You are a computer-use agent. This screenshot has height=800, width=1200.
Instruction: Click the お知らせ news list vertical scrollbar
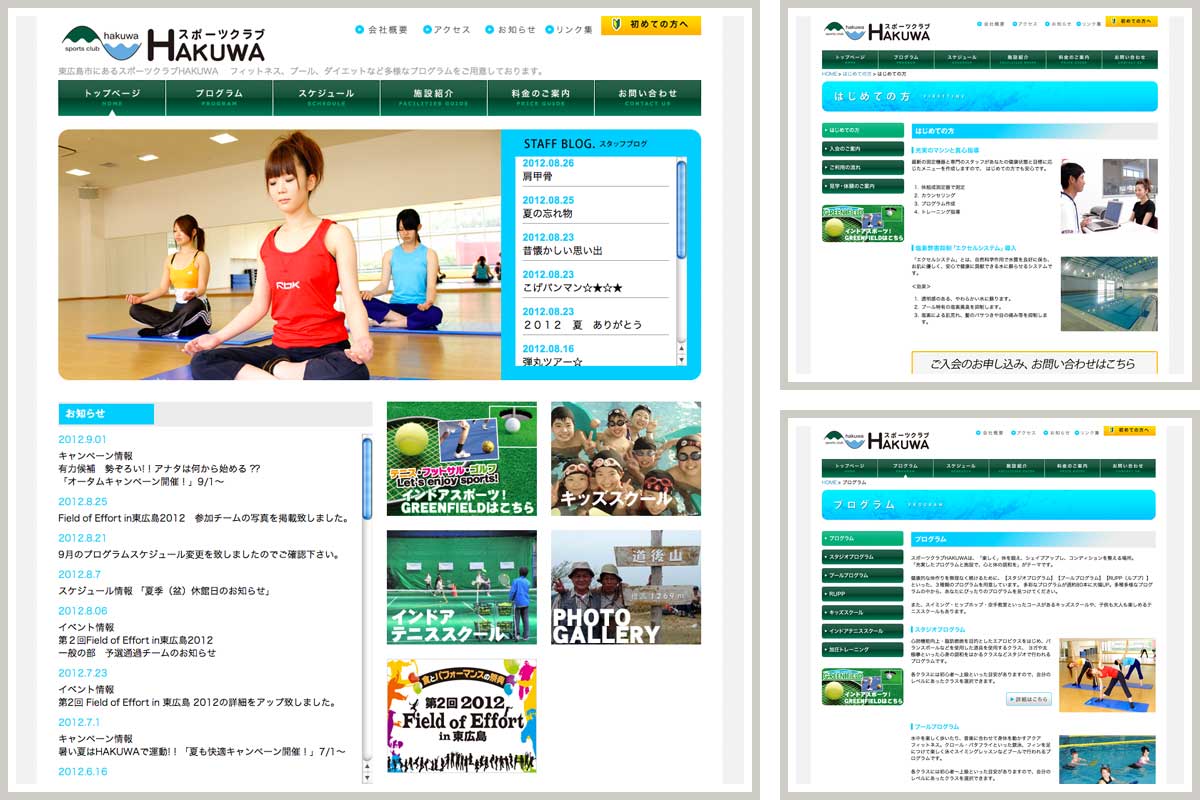pos(367,480)
